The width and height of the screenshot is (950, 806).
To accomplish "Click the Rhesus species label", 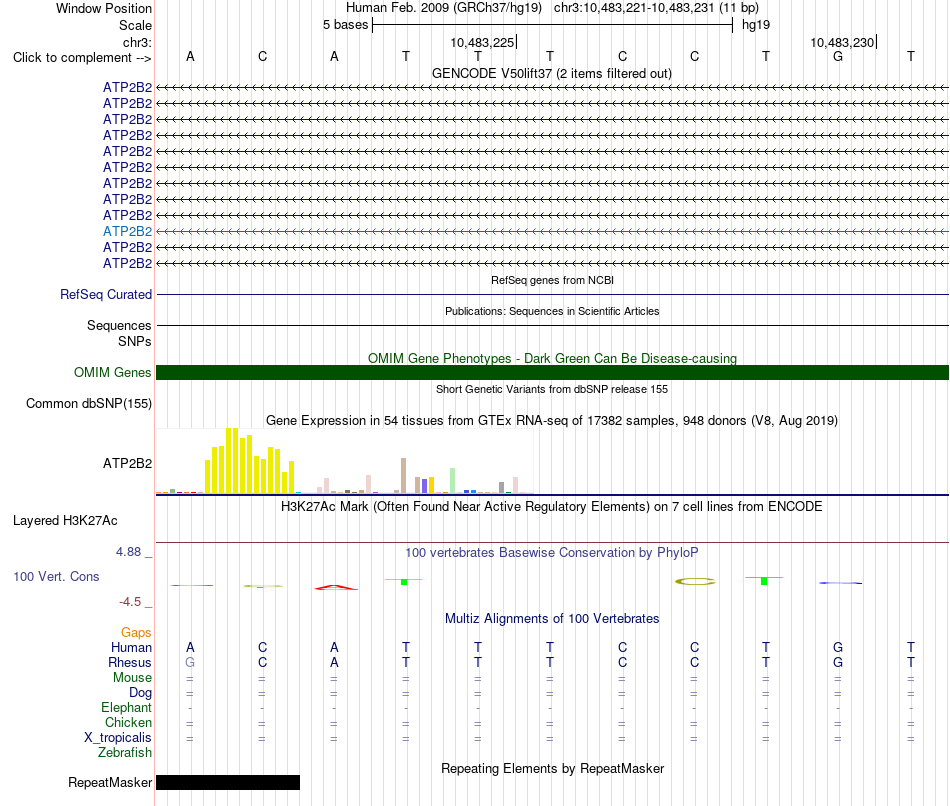I will click(130, 662).
